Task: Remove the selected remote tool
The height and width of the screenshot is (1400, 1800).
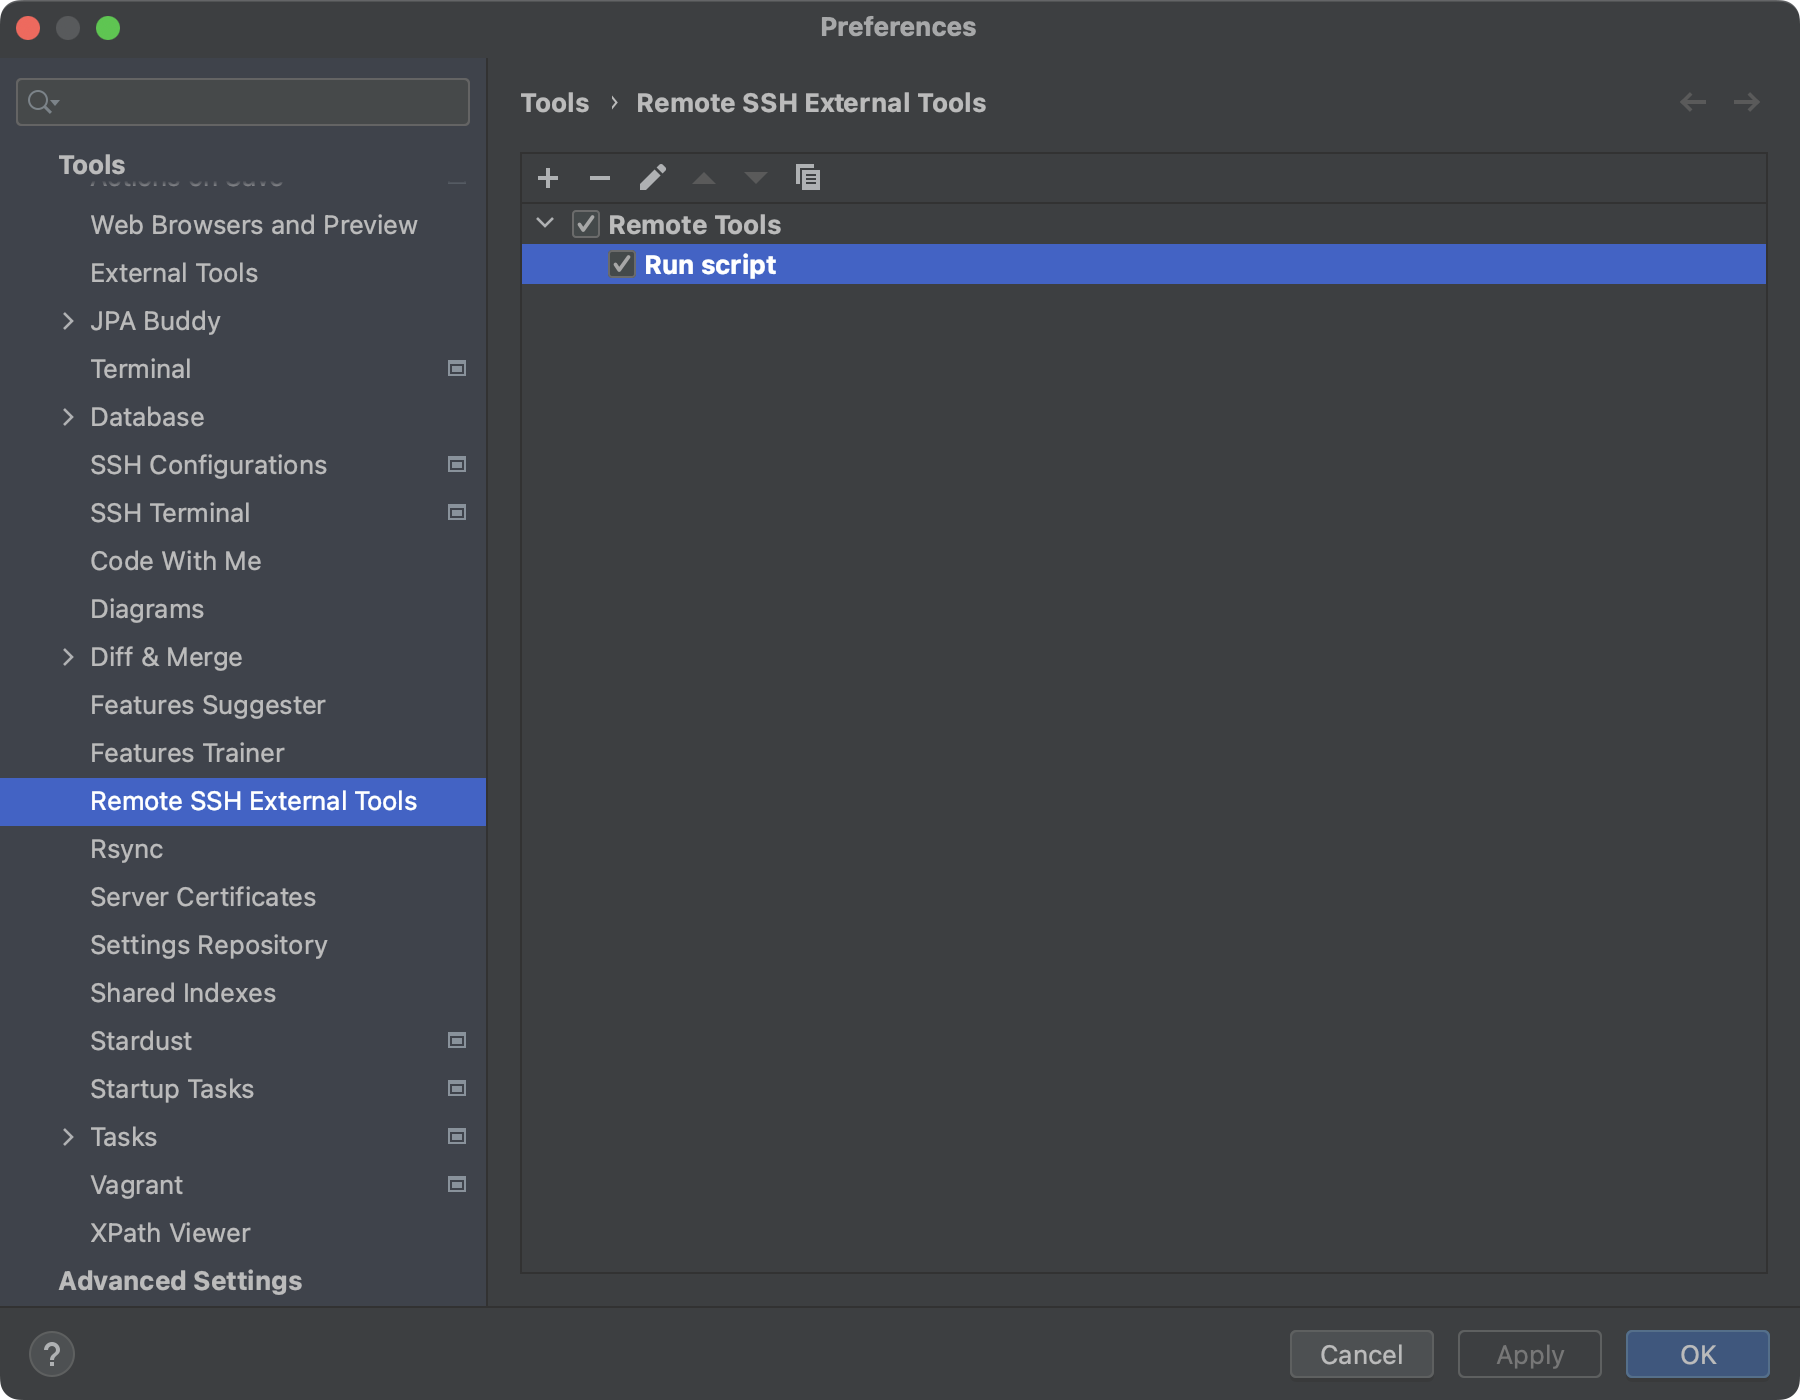Action: 600,177
